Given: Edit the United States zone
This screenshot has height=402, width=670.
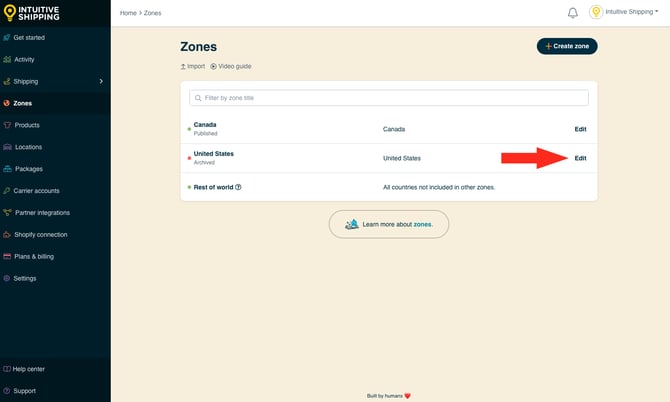Looking at the screenshot, I should coord(580,158).
